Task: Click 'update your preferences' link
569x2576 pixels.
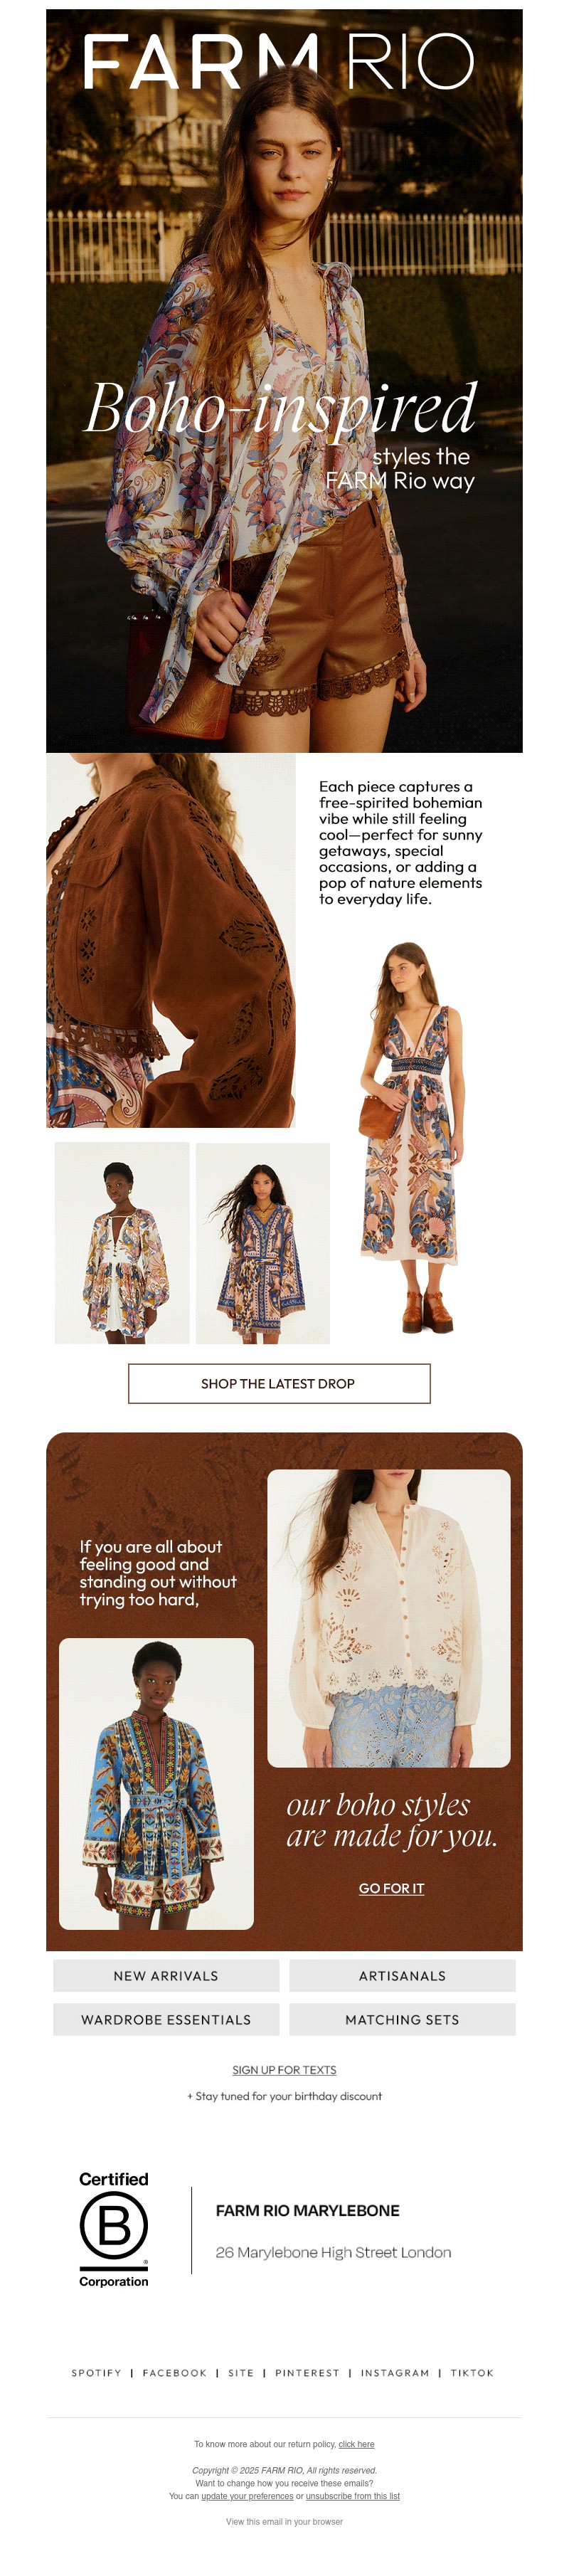Action: click(247, 2496)
